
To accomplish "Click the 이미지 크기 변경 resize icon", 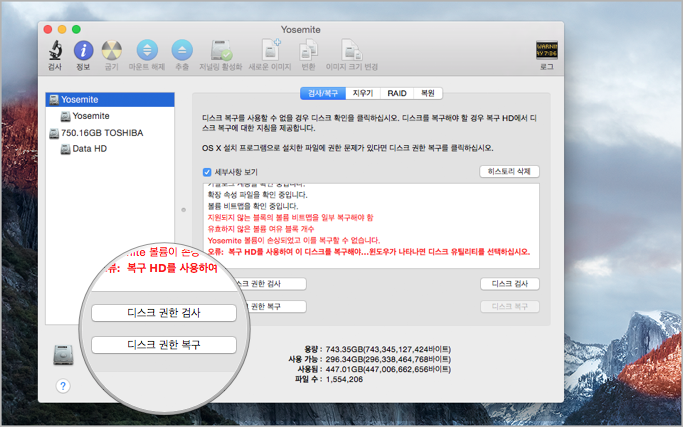I will (x=351, y=50).
